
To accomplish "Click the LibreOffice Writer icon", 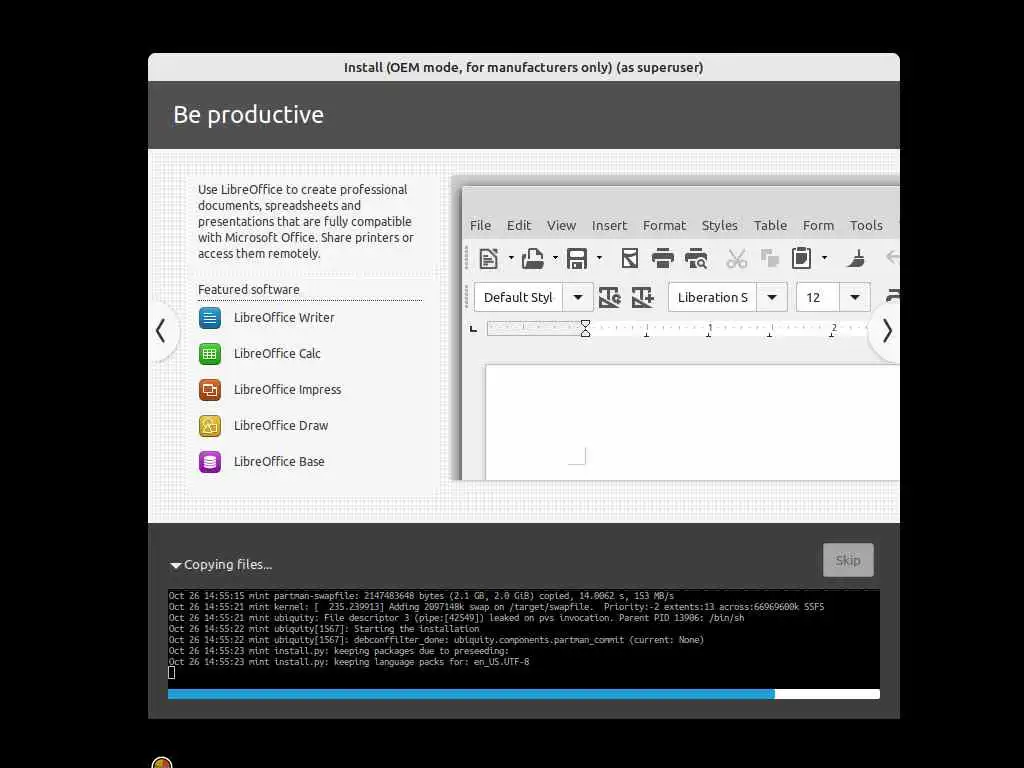I will click(210, 318).
